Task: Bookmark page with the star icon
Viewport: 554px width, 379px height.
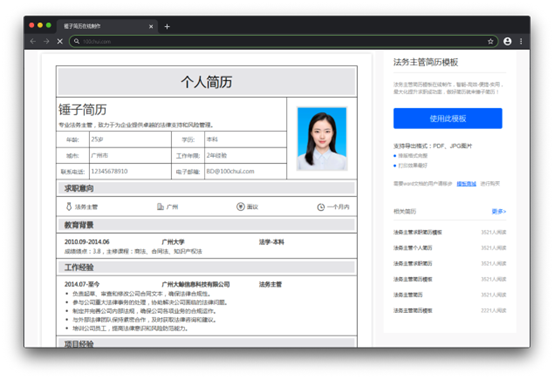Action: tap(490, 41)
